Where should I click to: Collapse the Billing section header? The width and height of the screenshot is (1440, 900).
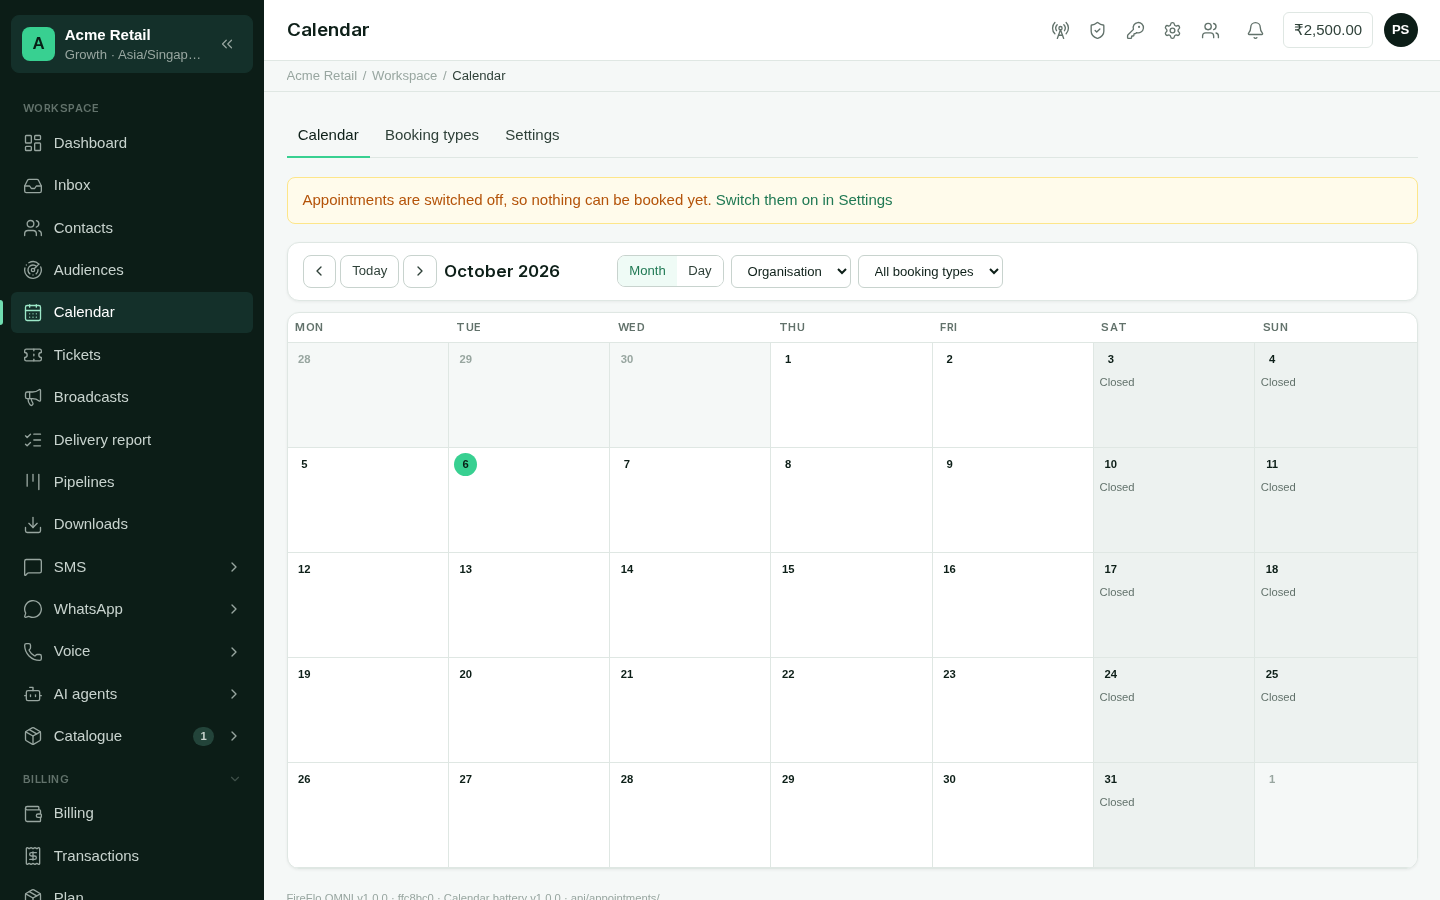pos(132,779)
